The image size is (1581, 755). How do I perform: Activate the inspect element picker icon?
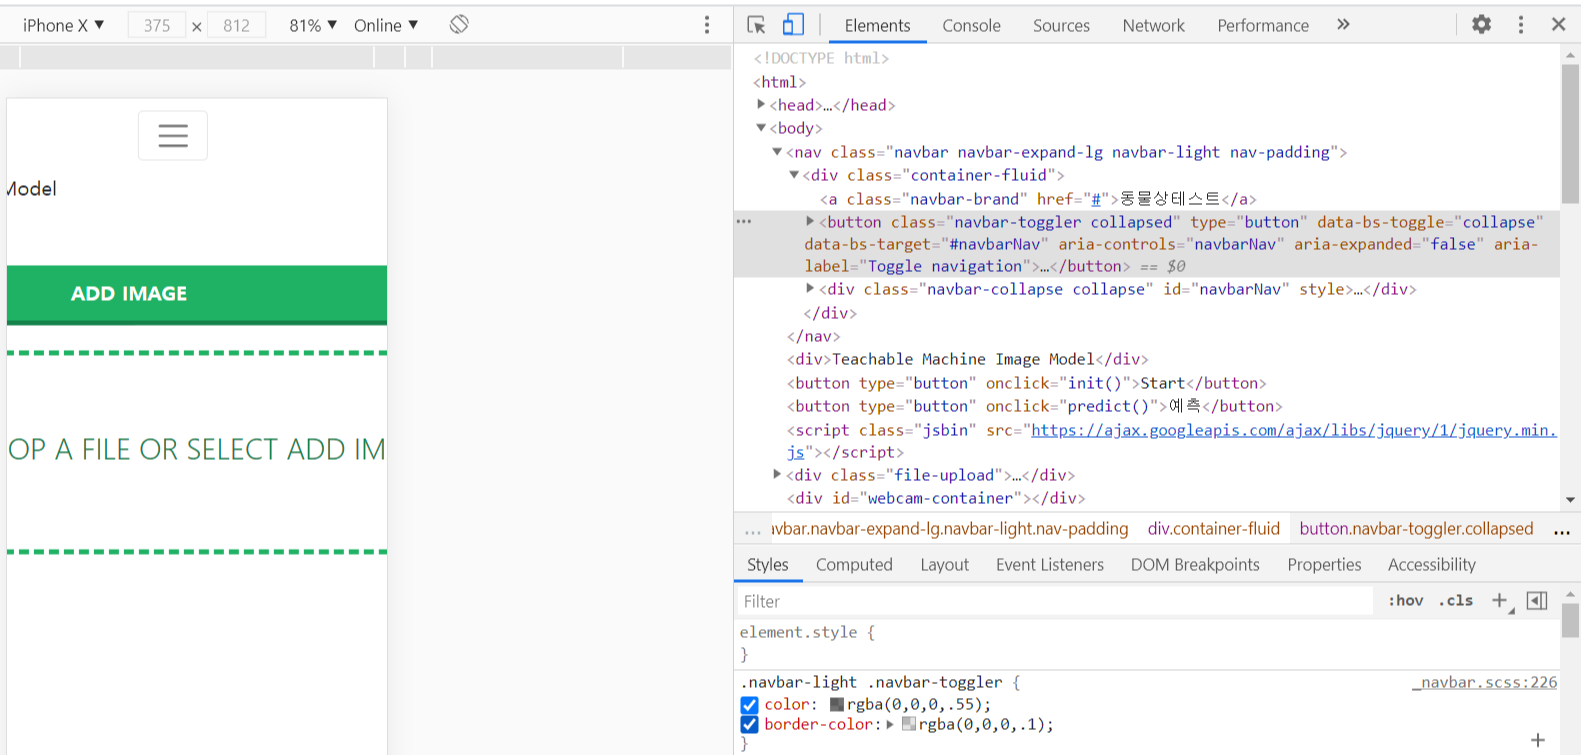756,25
